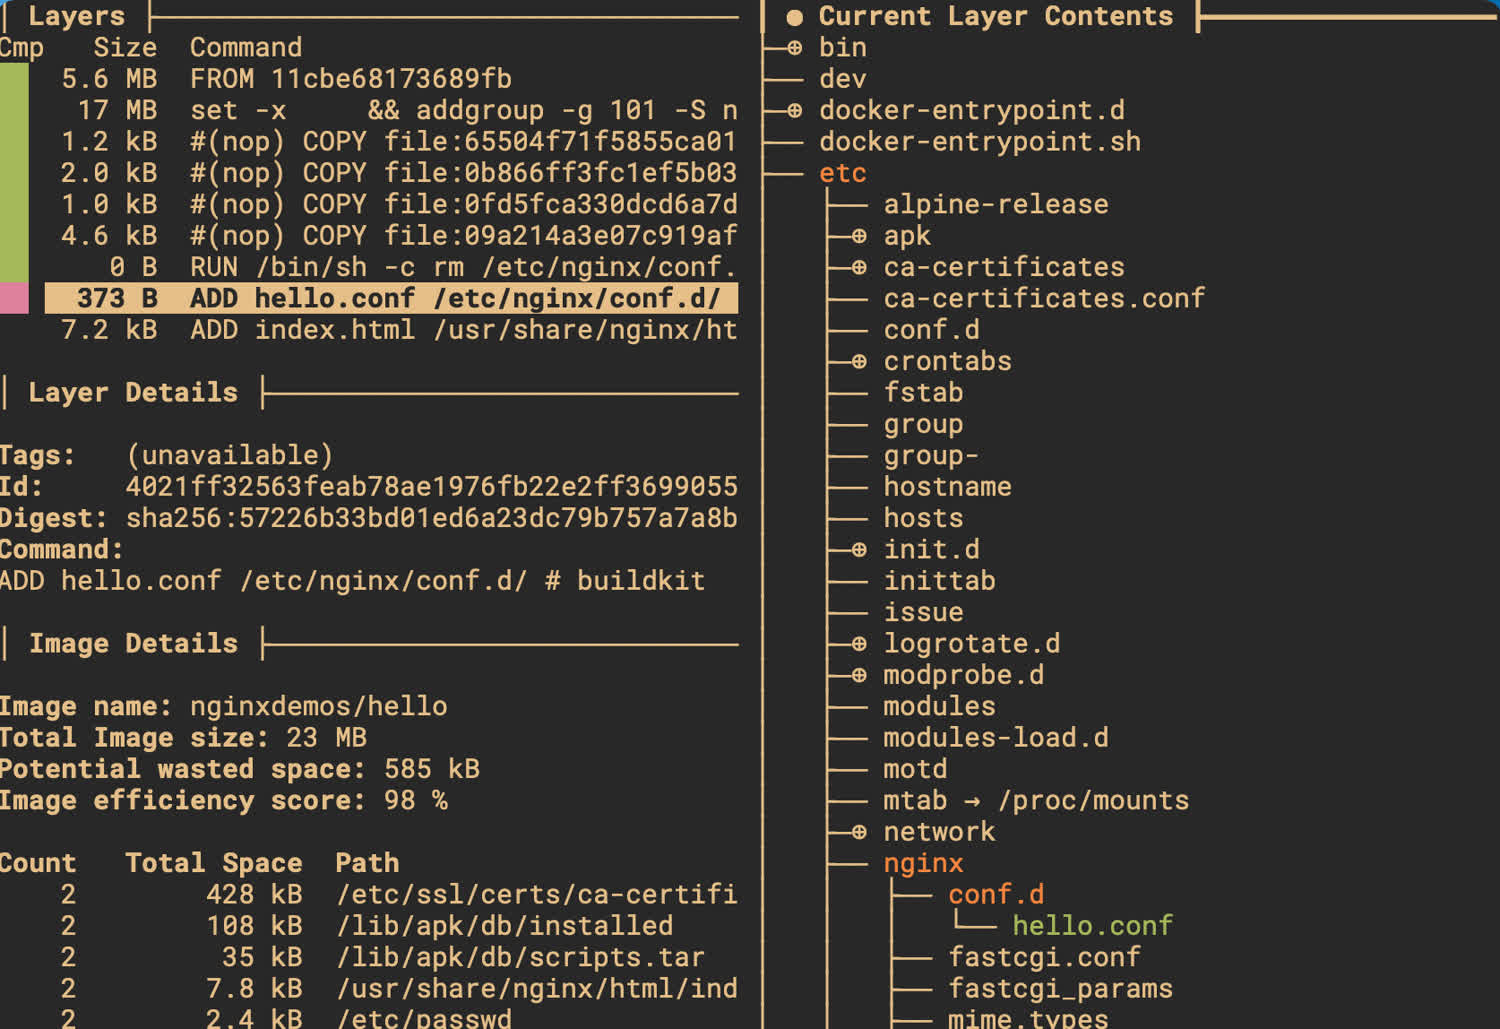Click the Path column header
1500x1029 pixels.
(x=367, y=863)
